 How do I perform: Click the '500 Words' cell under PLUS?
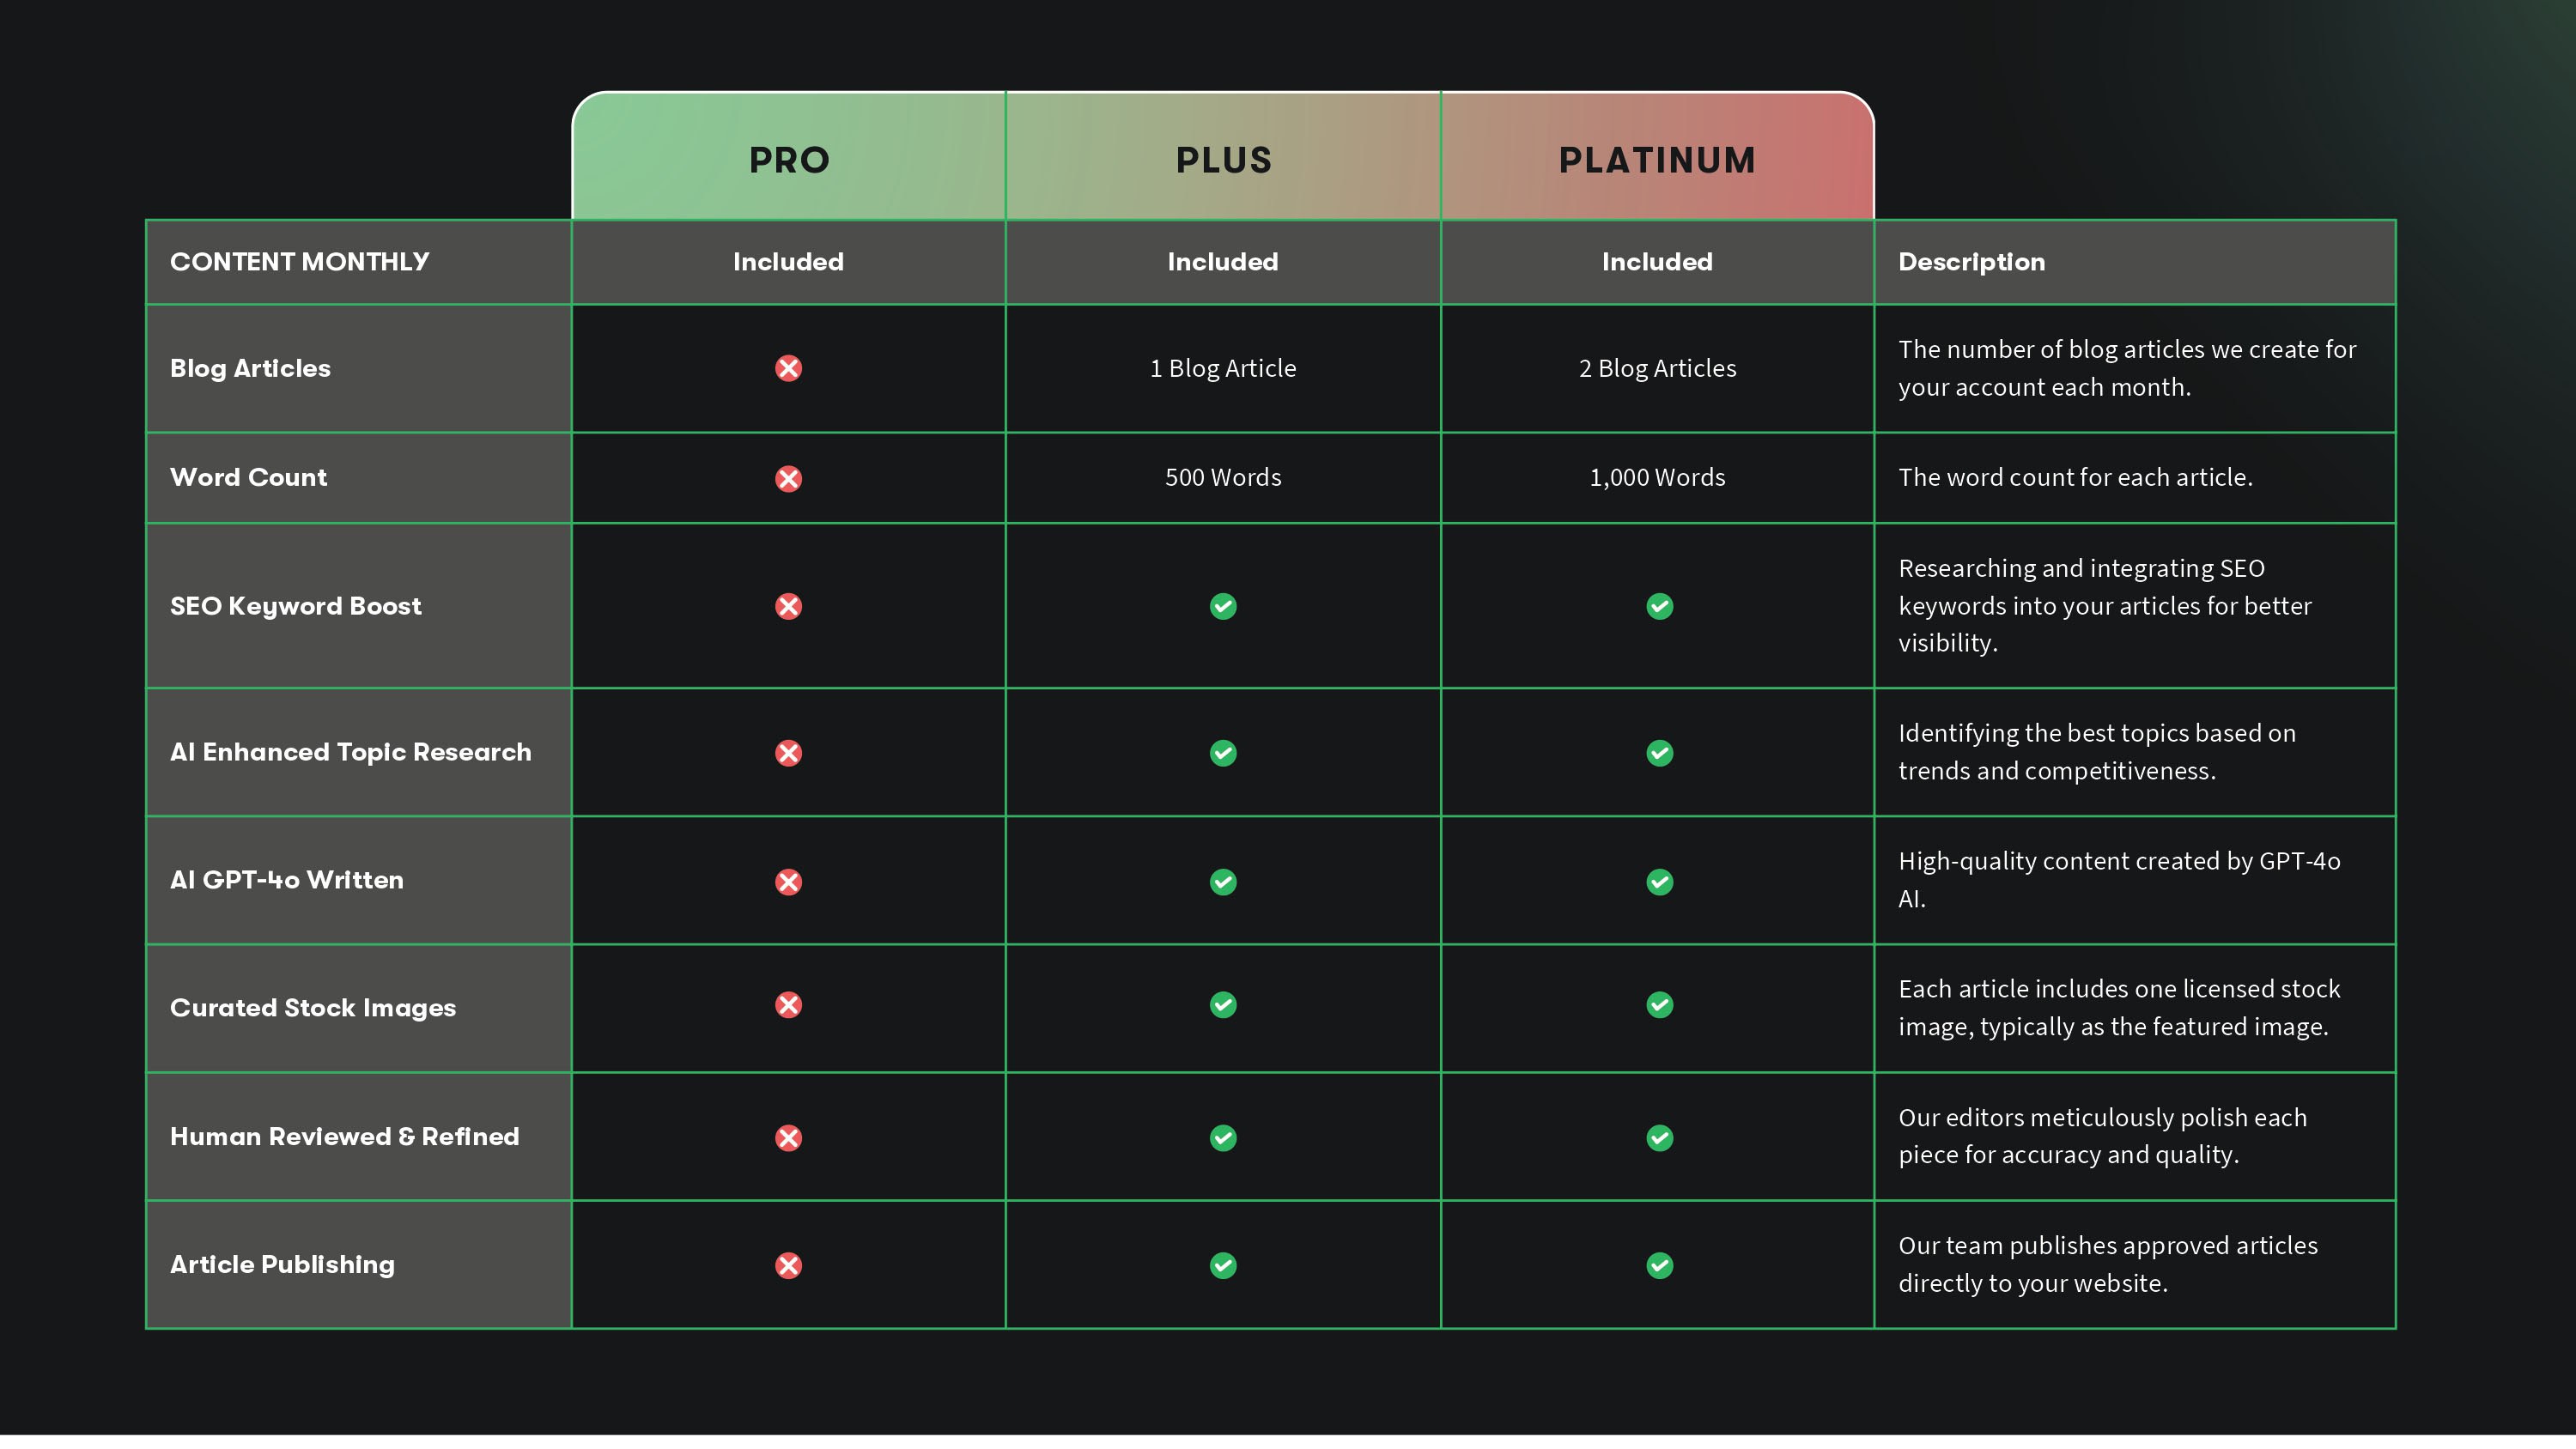pos(1223,477)
